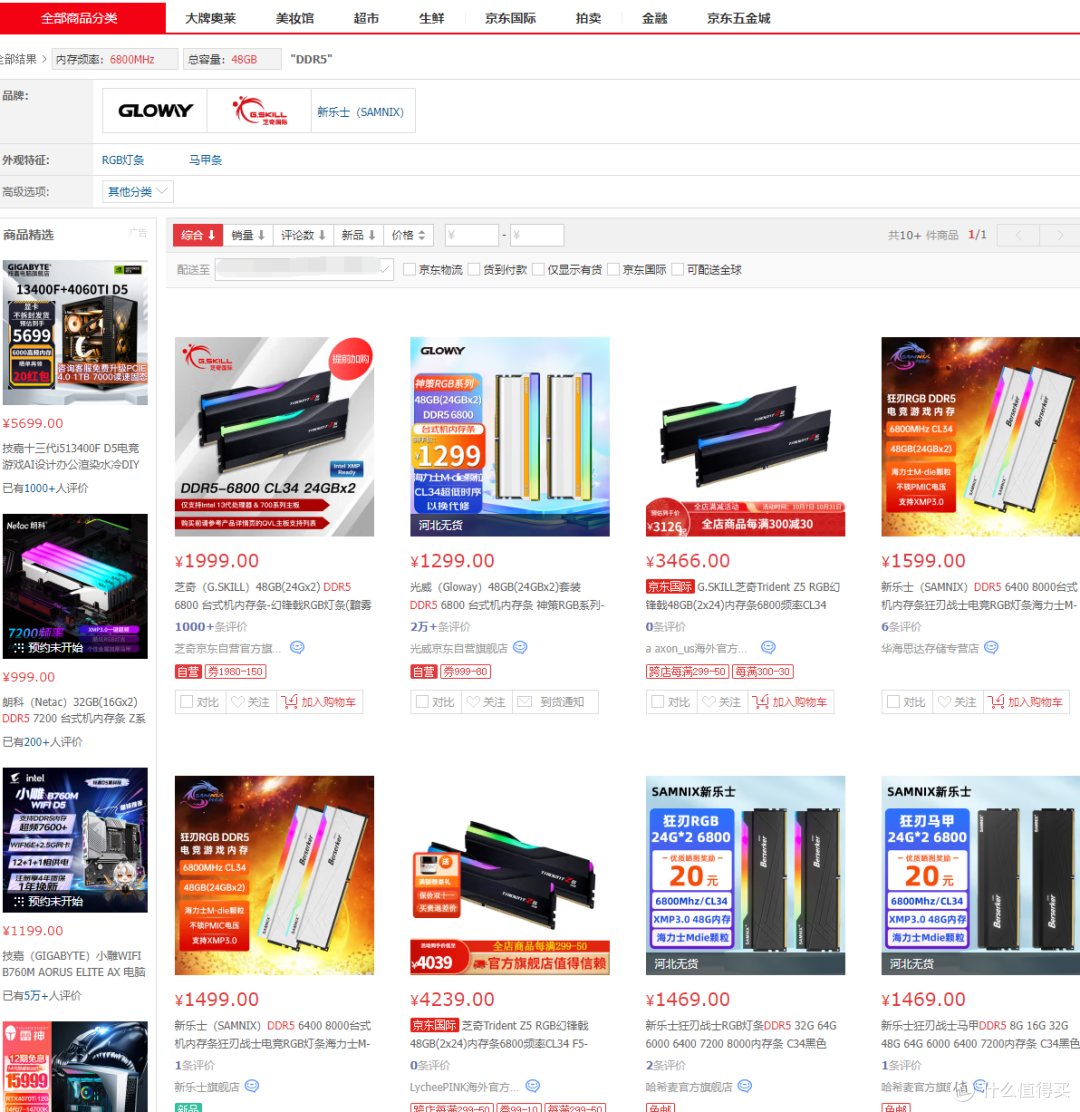This screenshot has width=1080, height=1112.
Task: Open chat icon beside a axon_us海外官方
Action: pos(768,647)
